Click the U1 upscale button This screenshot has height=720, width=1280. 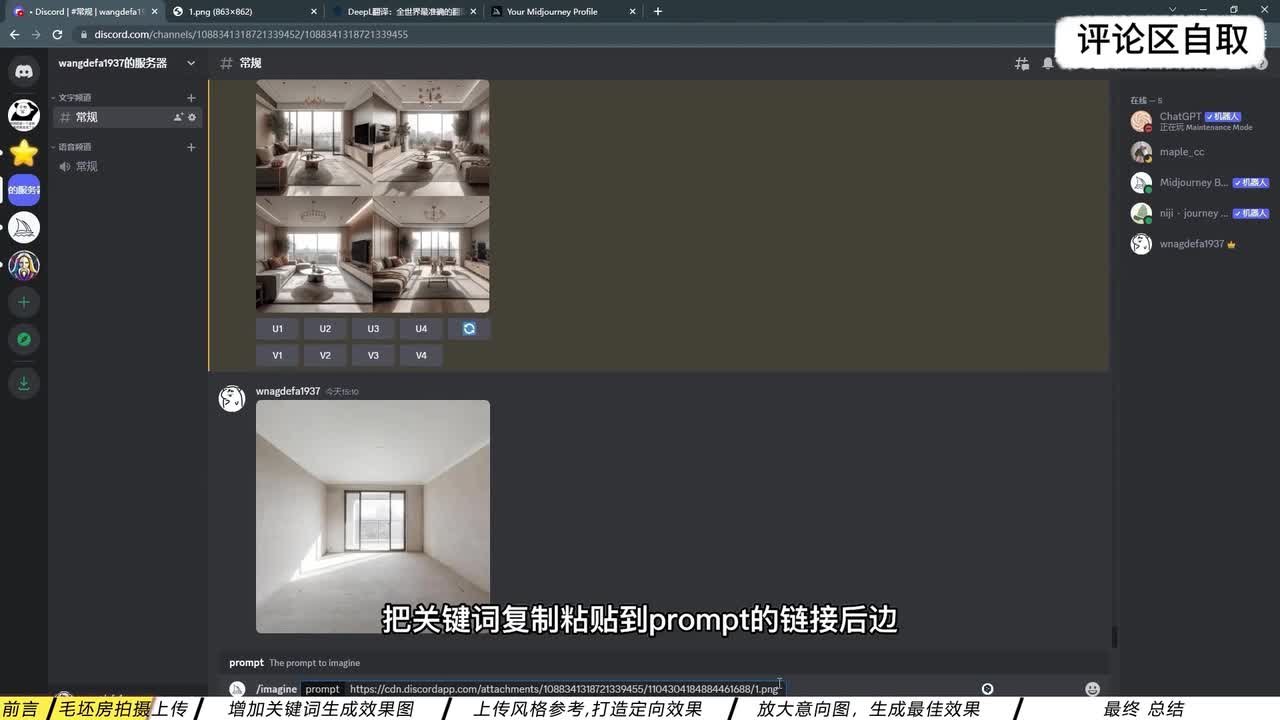pos(277,329)
